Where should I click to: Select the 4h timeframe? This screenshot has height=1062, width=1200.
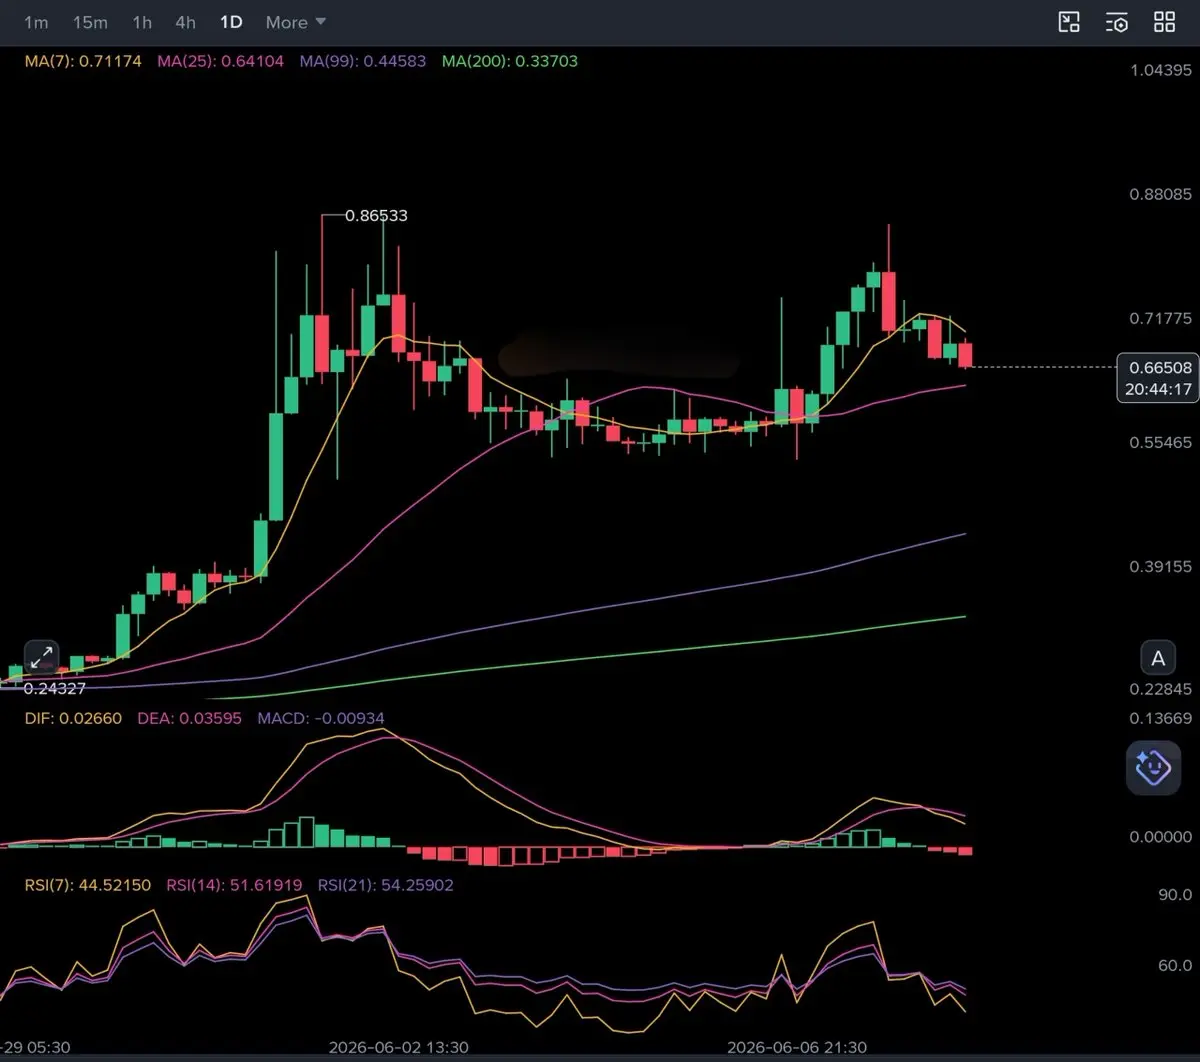(x=185, y=22)
